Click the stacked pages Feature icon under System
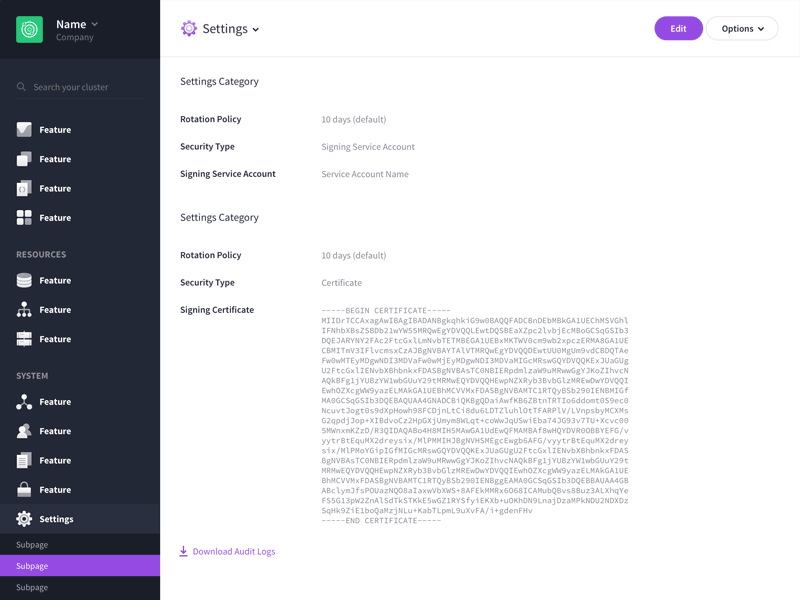 [24, 461]
